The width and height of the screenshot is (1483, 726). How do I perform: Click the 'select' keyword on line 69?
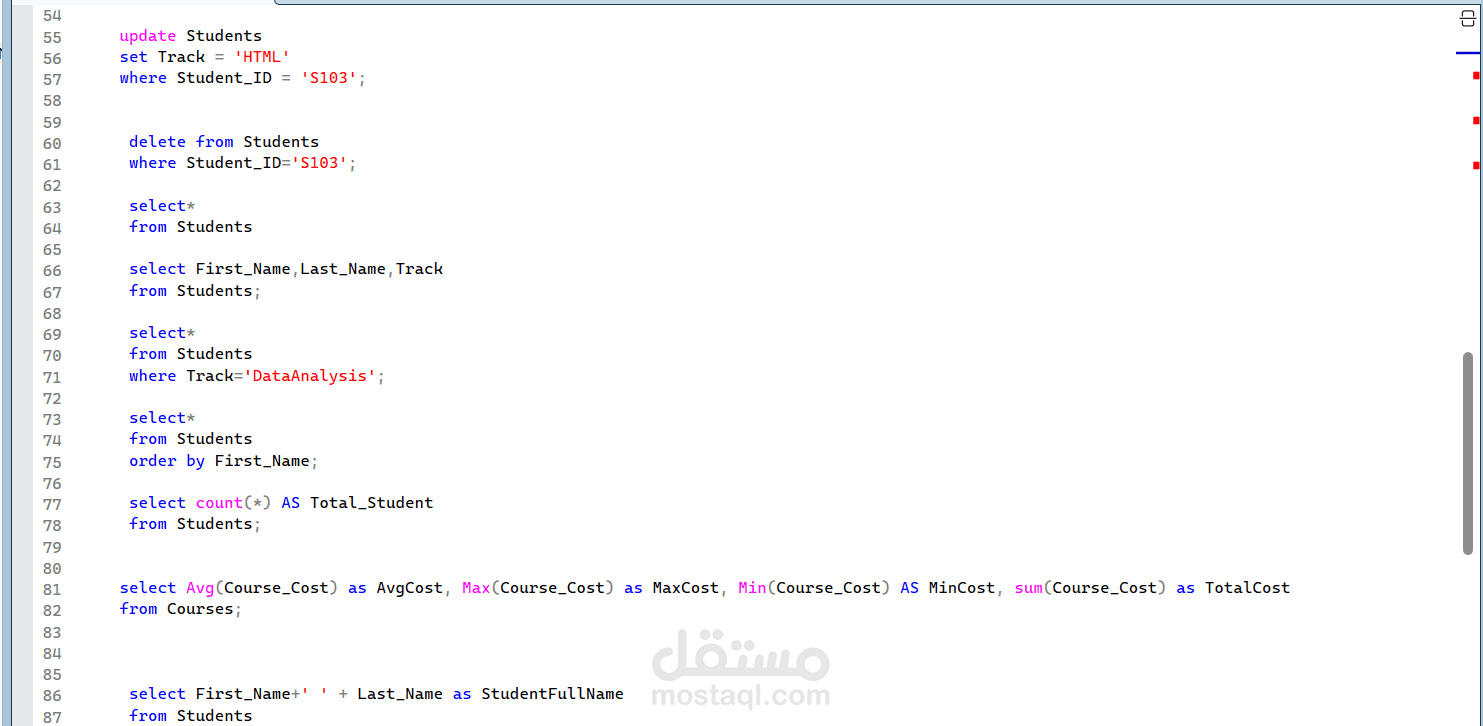coord(157,333)
